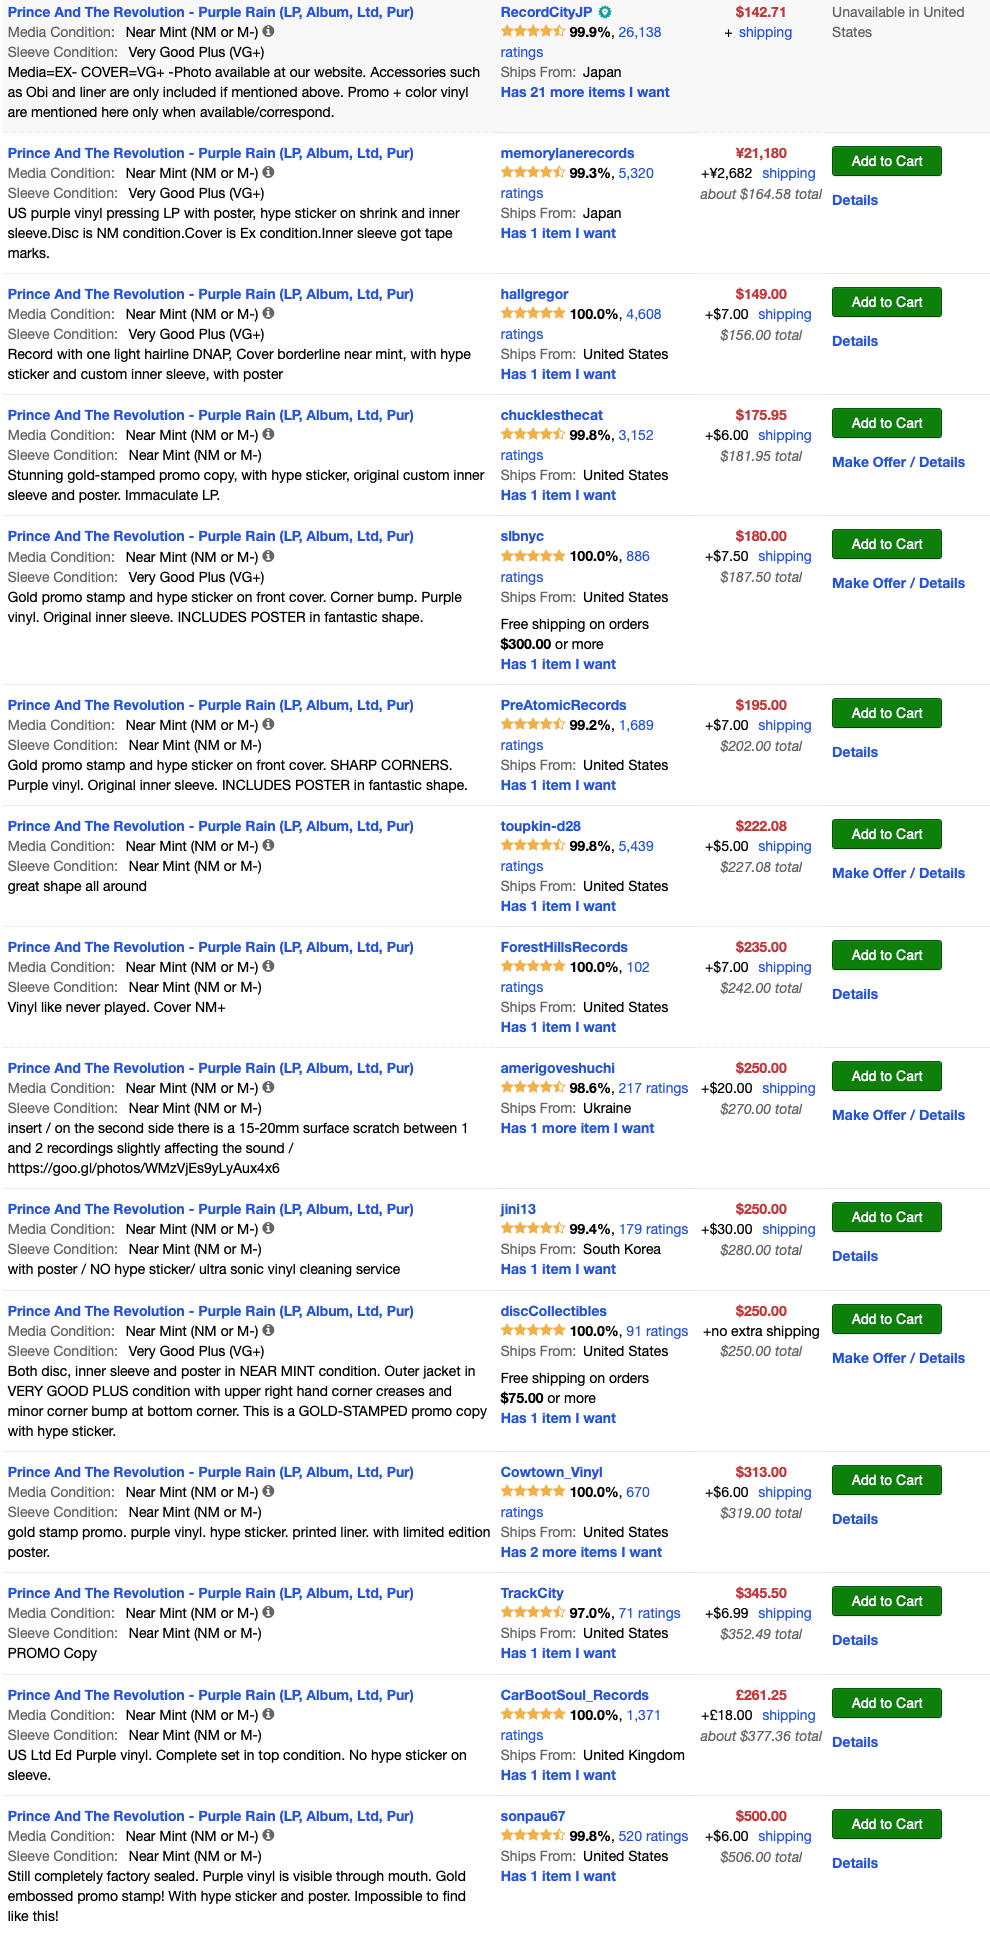Click Media Condition info icon in jini13 listing
990x1947 pixels.
[x=268, y=1228]
